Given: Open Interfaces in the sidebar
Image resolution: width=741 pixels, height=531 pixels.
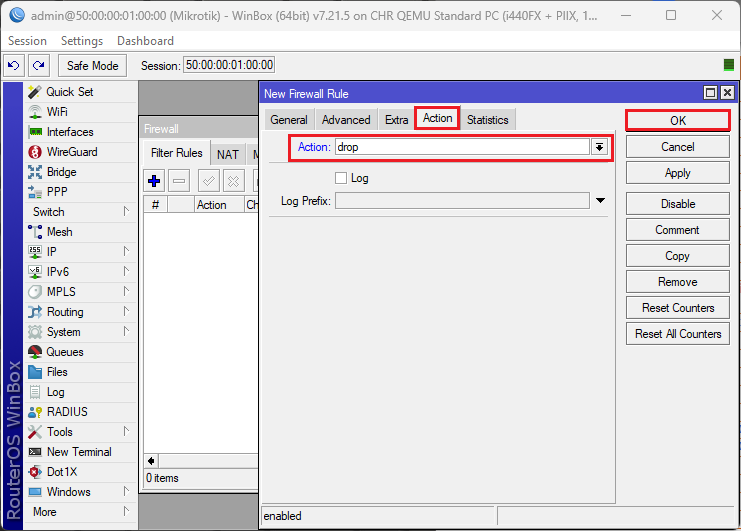Looking at the screenshot, I should click(x=81, y=132).
